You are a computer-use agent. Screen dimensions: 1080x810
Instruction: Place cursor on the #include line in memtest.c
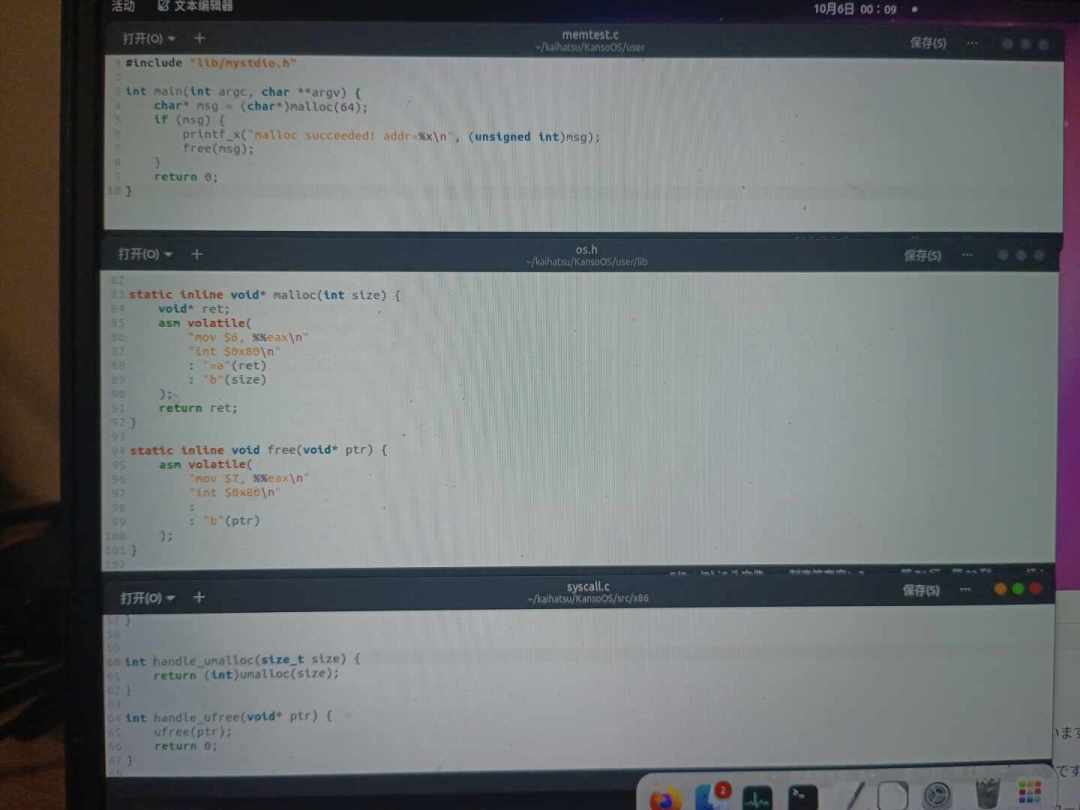tap(211, 63)
